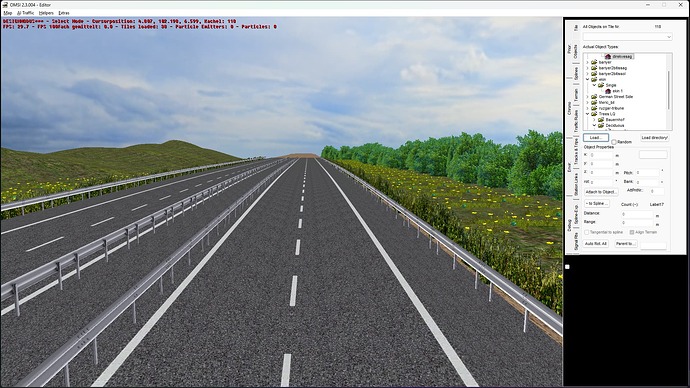
Task: Toggle the Random radio option
Action: pos(614,142)
